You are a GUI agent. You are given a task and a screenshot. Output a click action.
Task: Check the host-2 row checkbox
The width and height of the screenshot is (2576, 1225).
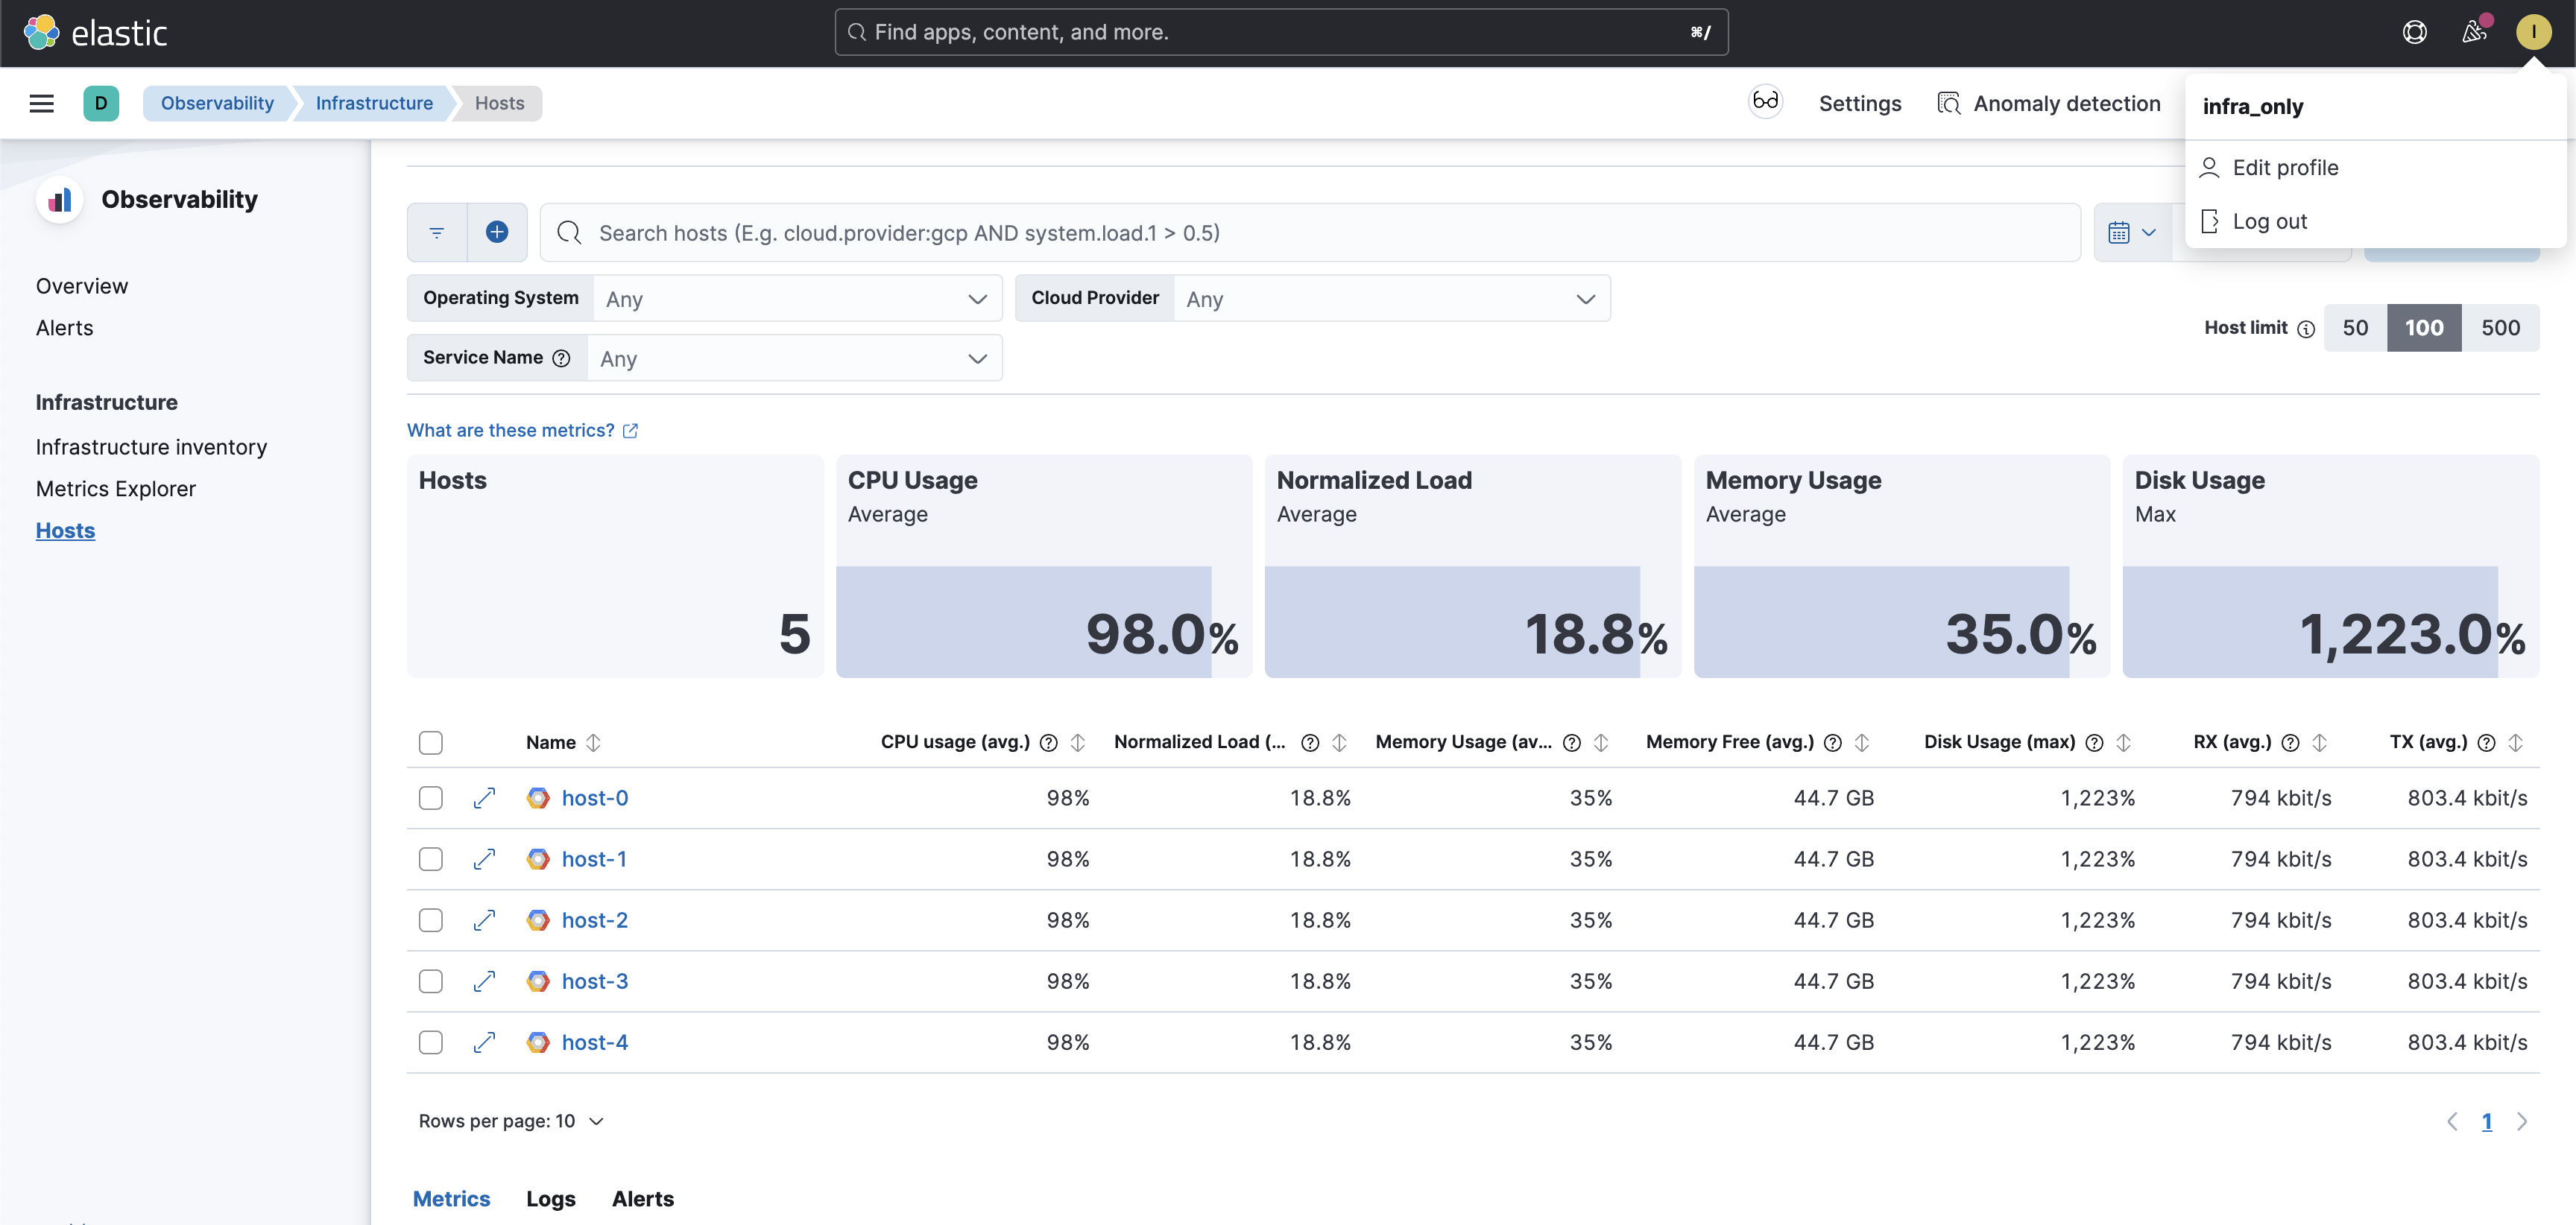click(x=431, y=920)
